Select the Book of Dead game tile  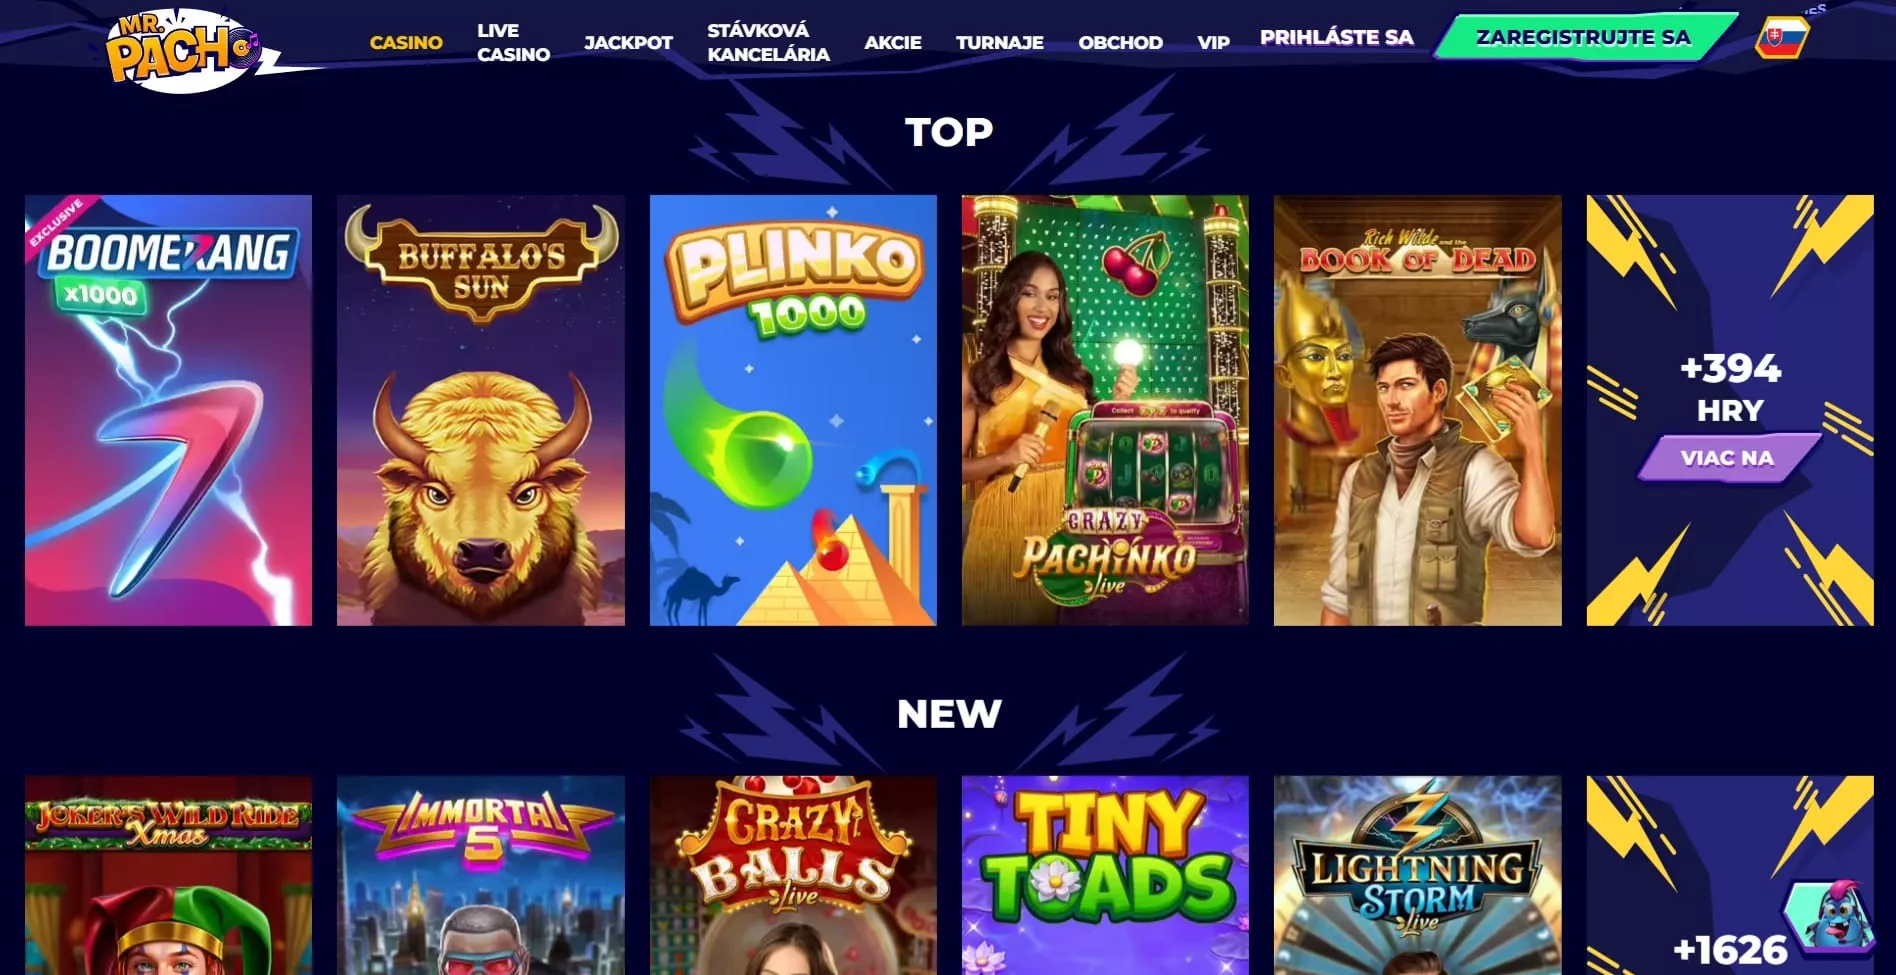point(1418,410)
